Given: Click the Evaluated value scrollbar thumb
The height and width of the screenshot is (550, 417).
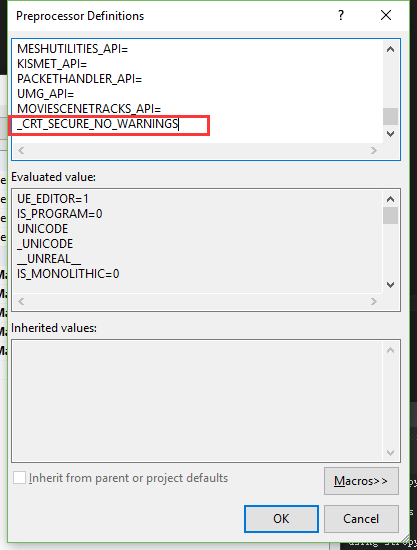Looking at the screenshot, I should click(390, 215).
